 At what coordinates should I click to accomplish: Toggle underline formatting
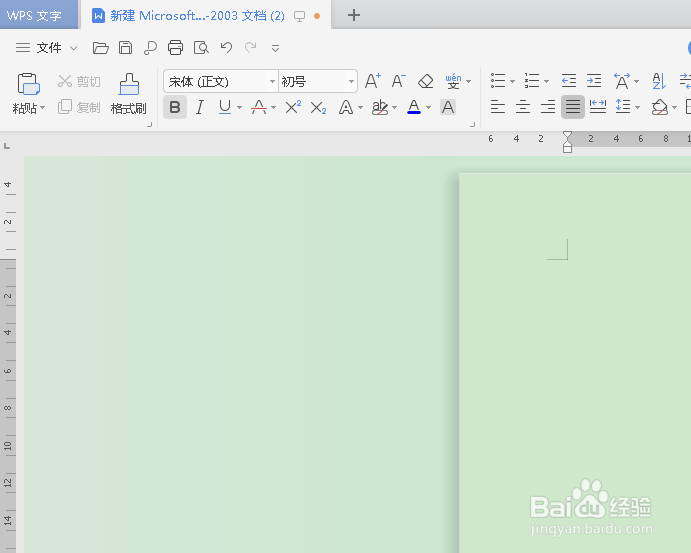225,107
